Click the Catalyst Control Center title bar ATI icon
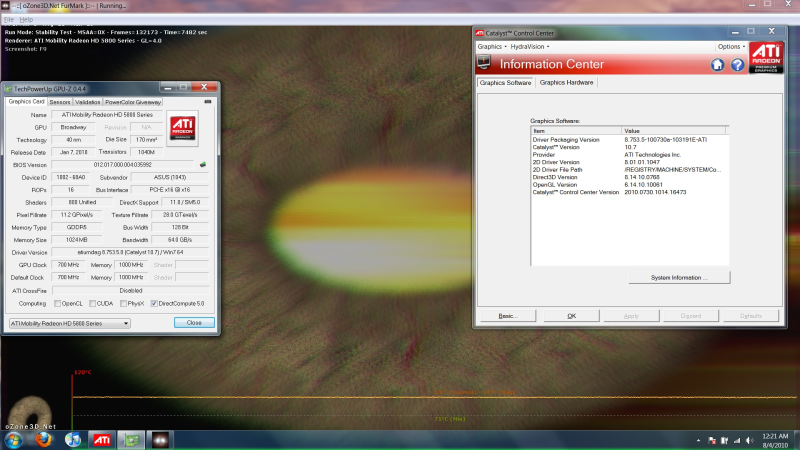Screen dimensions: 800x450 (x=480, y=33)
